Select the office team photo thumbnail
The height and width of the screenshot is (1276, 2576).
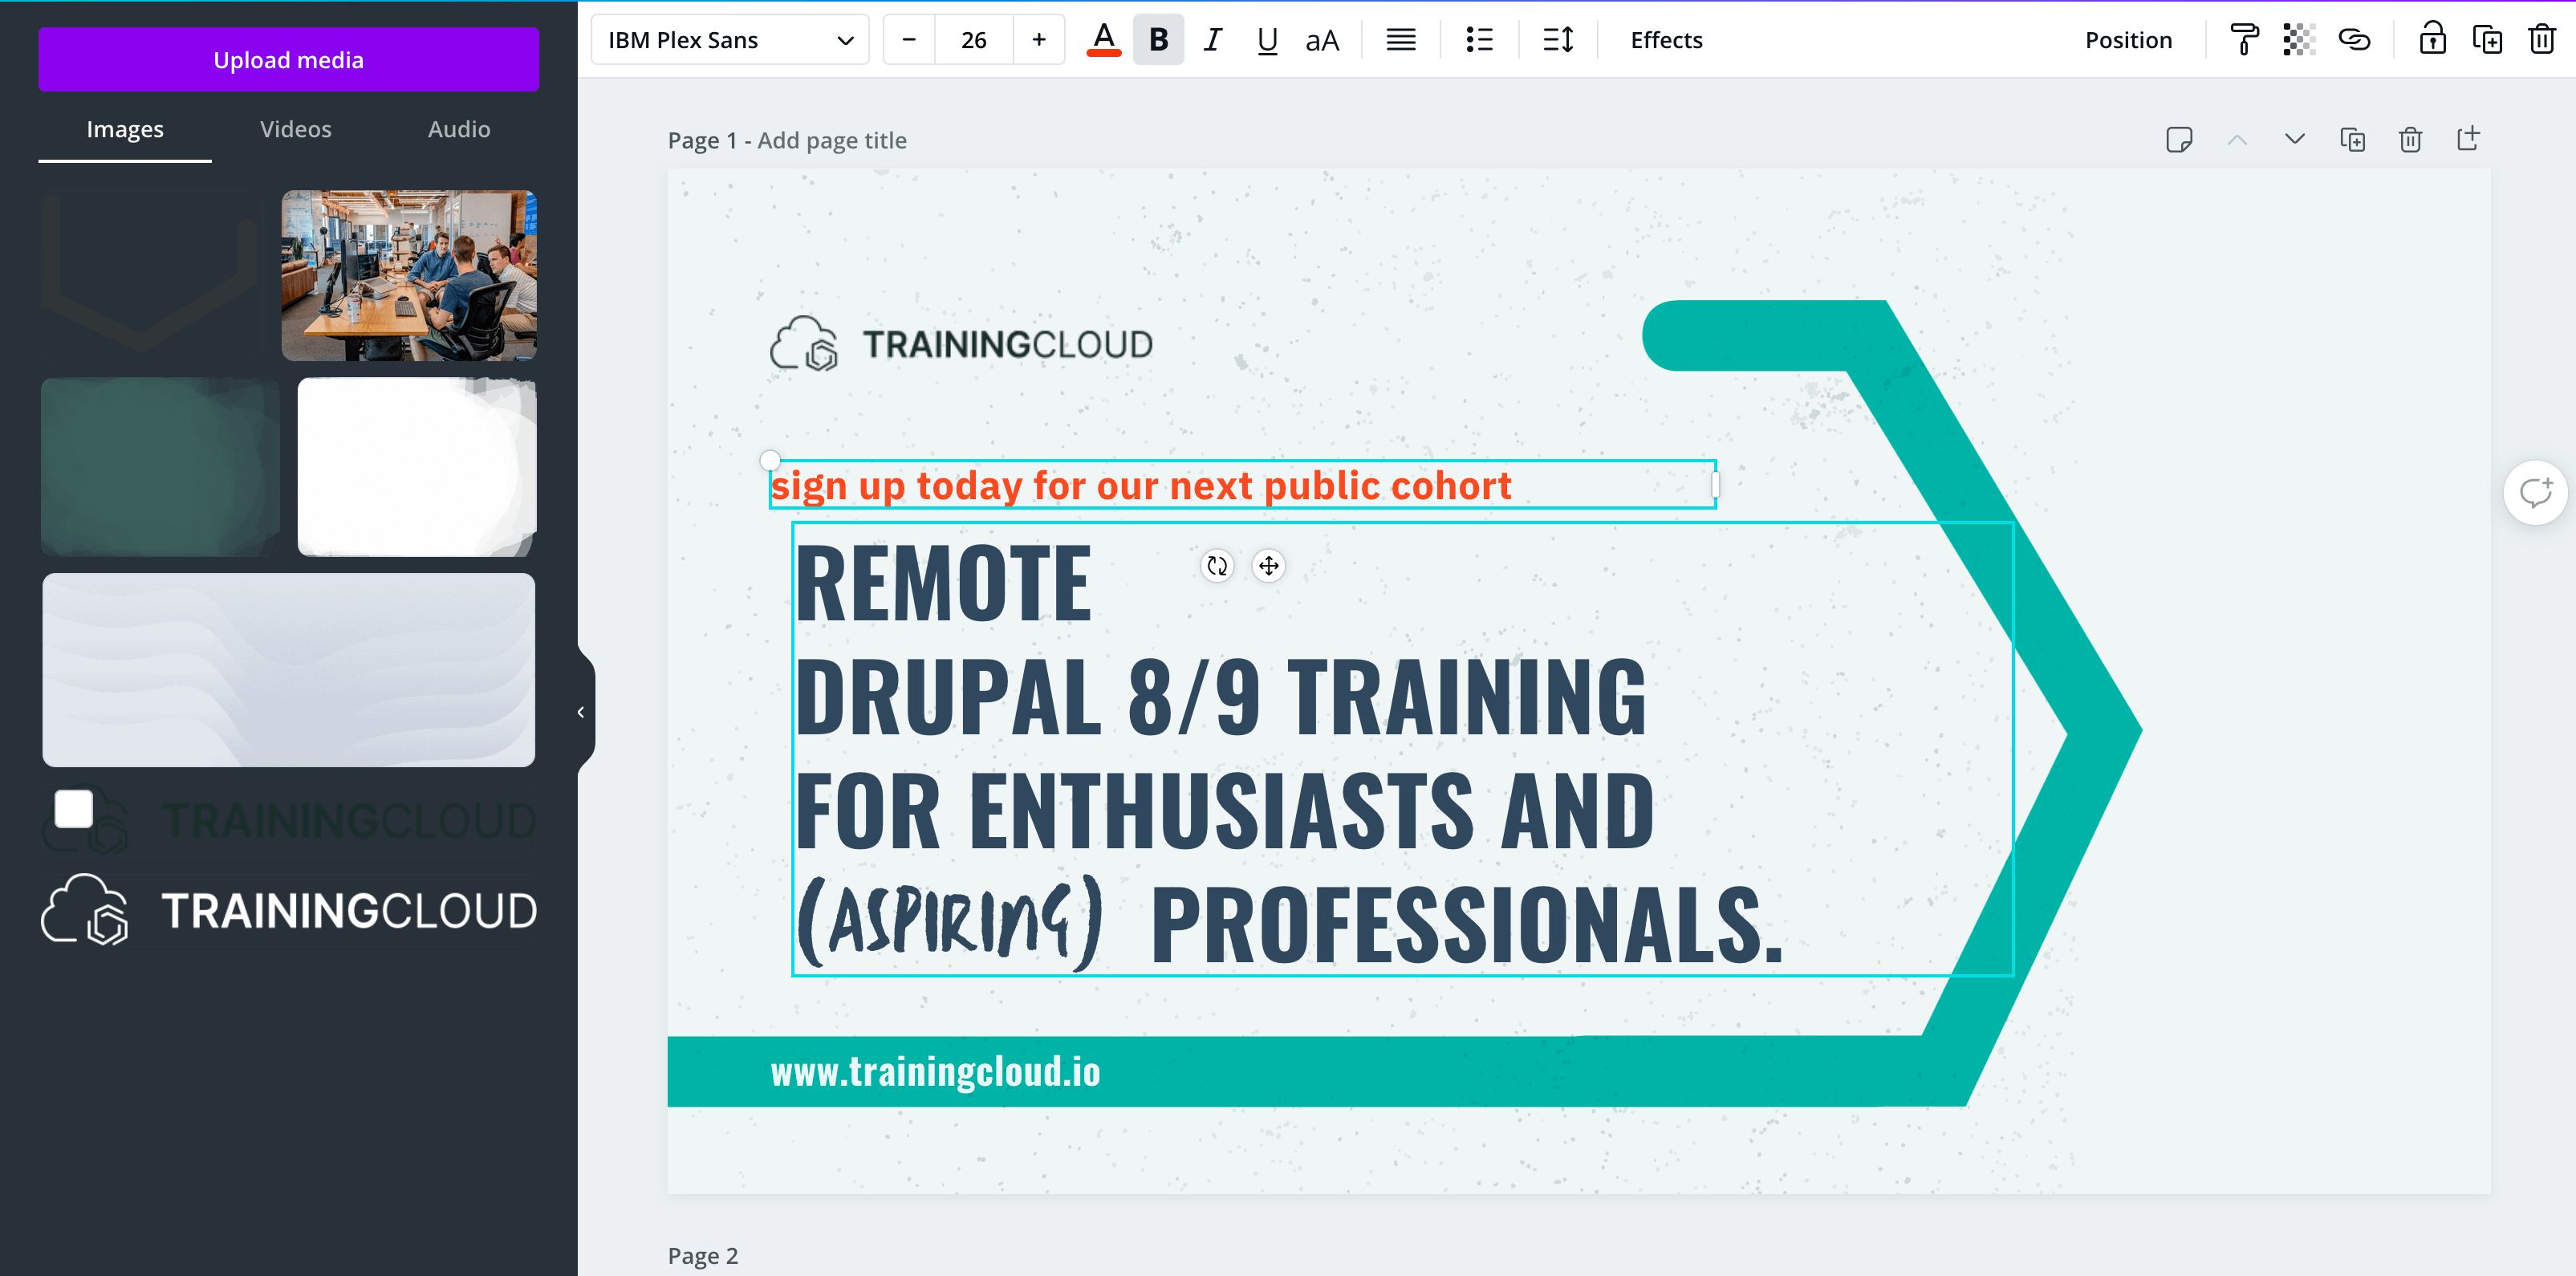[x=409, y=275]
